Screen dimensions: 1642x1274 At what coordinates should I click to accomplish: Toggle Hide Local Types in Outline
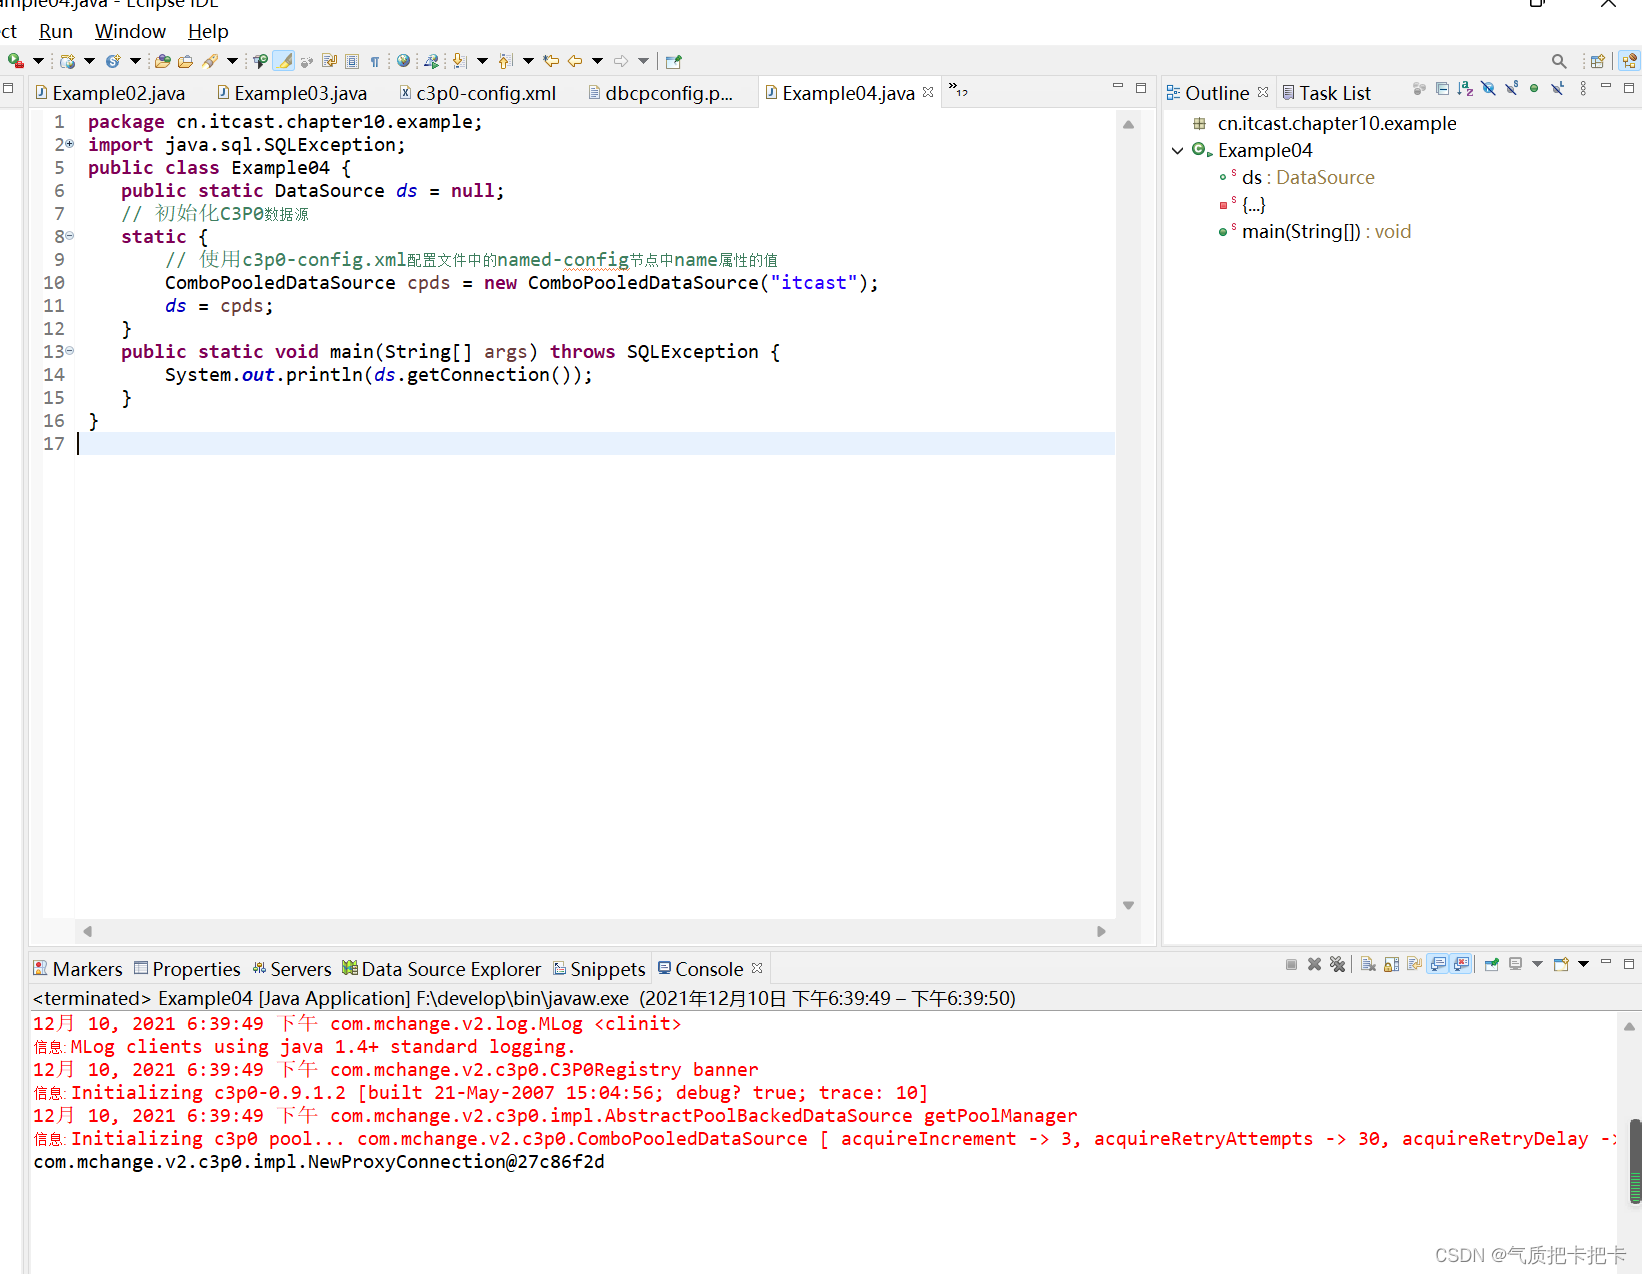point(1557,89)
